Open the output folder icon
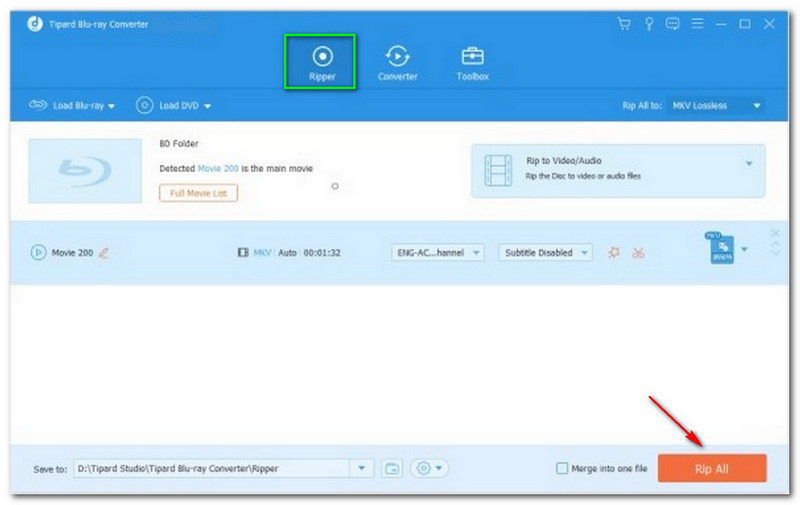 [x=391, y=468]
